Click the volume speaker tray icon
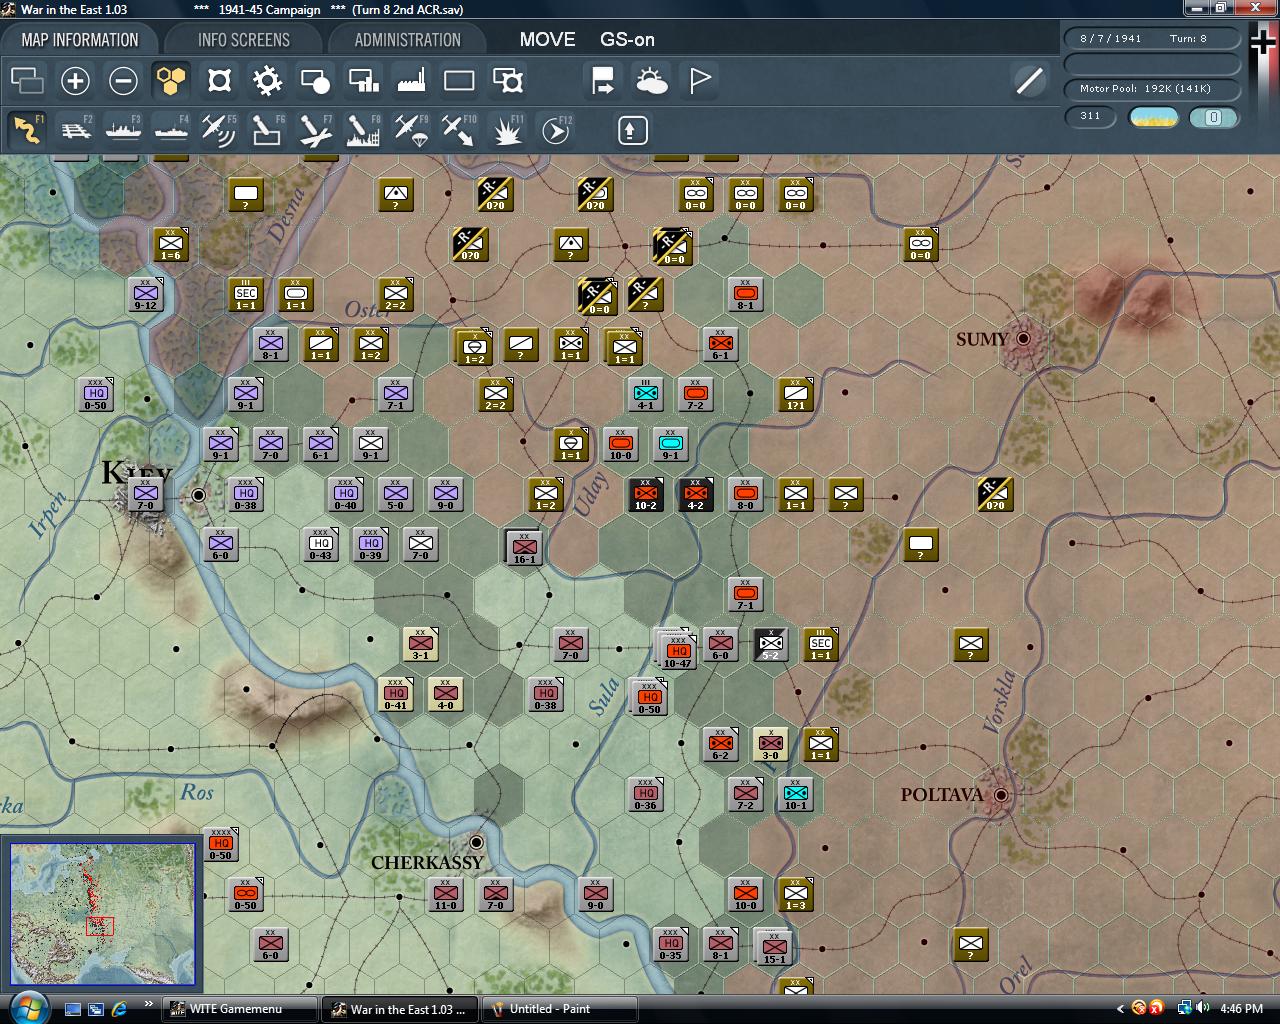The height and width of the screenshot is (1024, 1280). click(1202, 1009)
